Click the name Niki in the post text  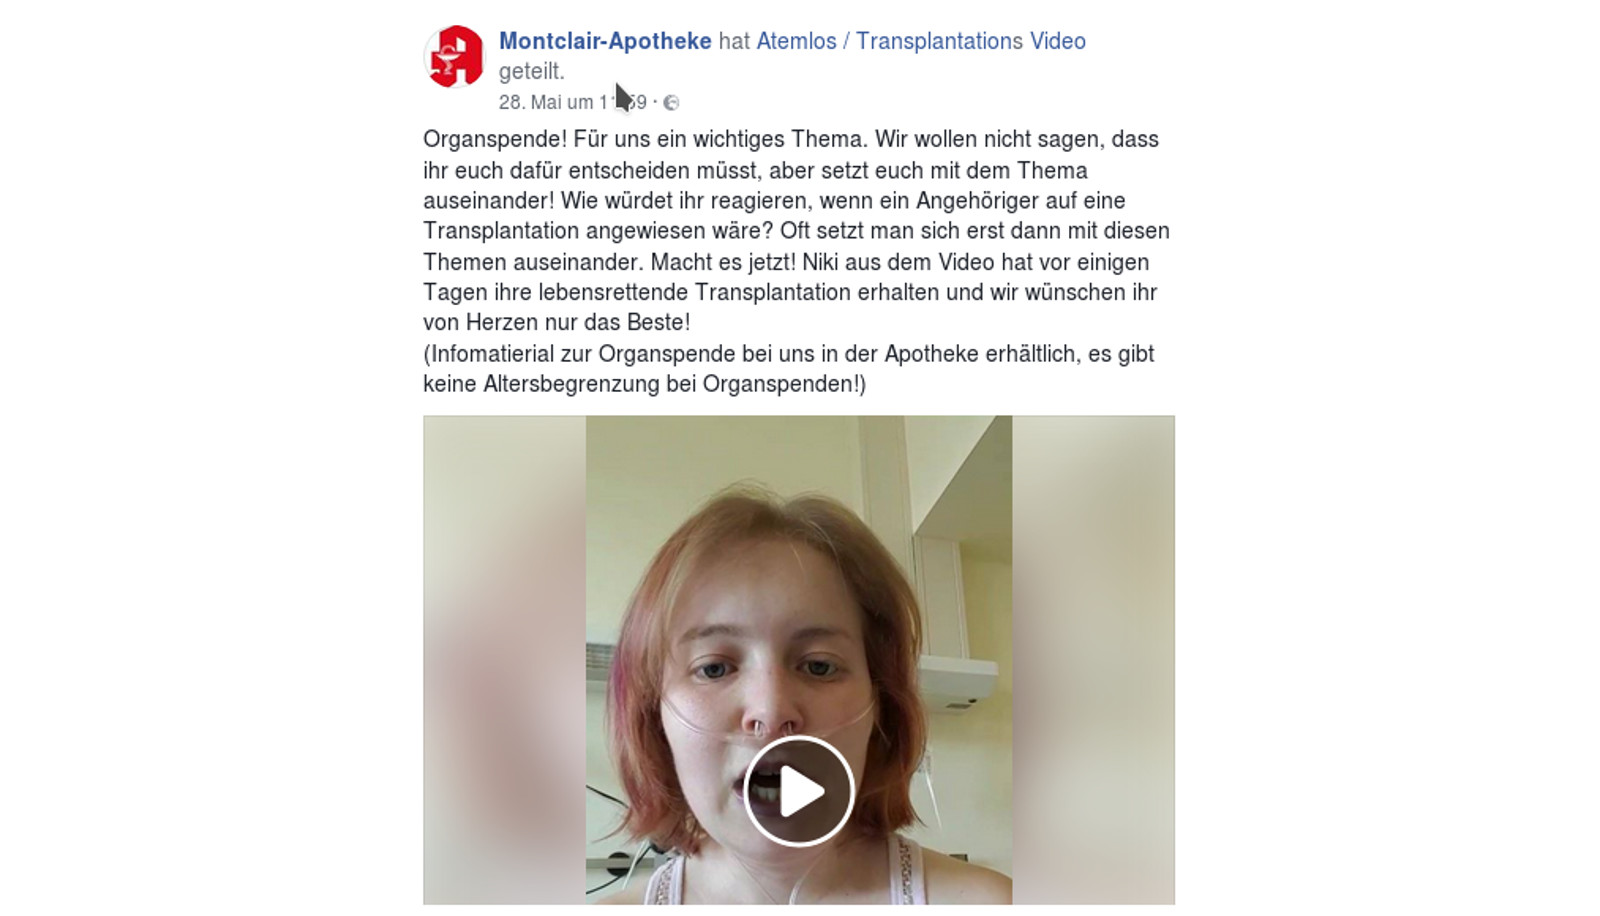pos(820,262)
